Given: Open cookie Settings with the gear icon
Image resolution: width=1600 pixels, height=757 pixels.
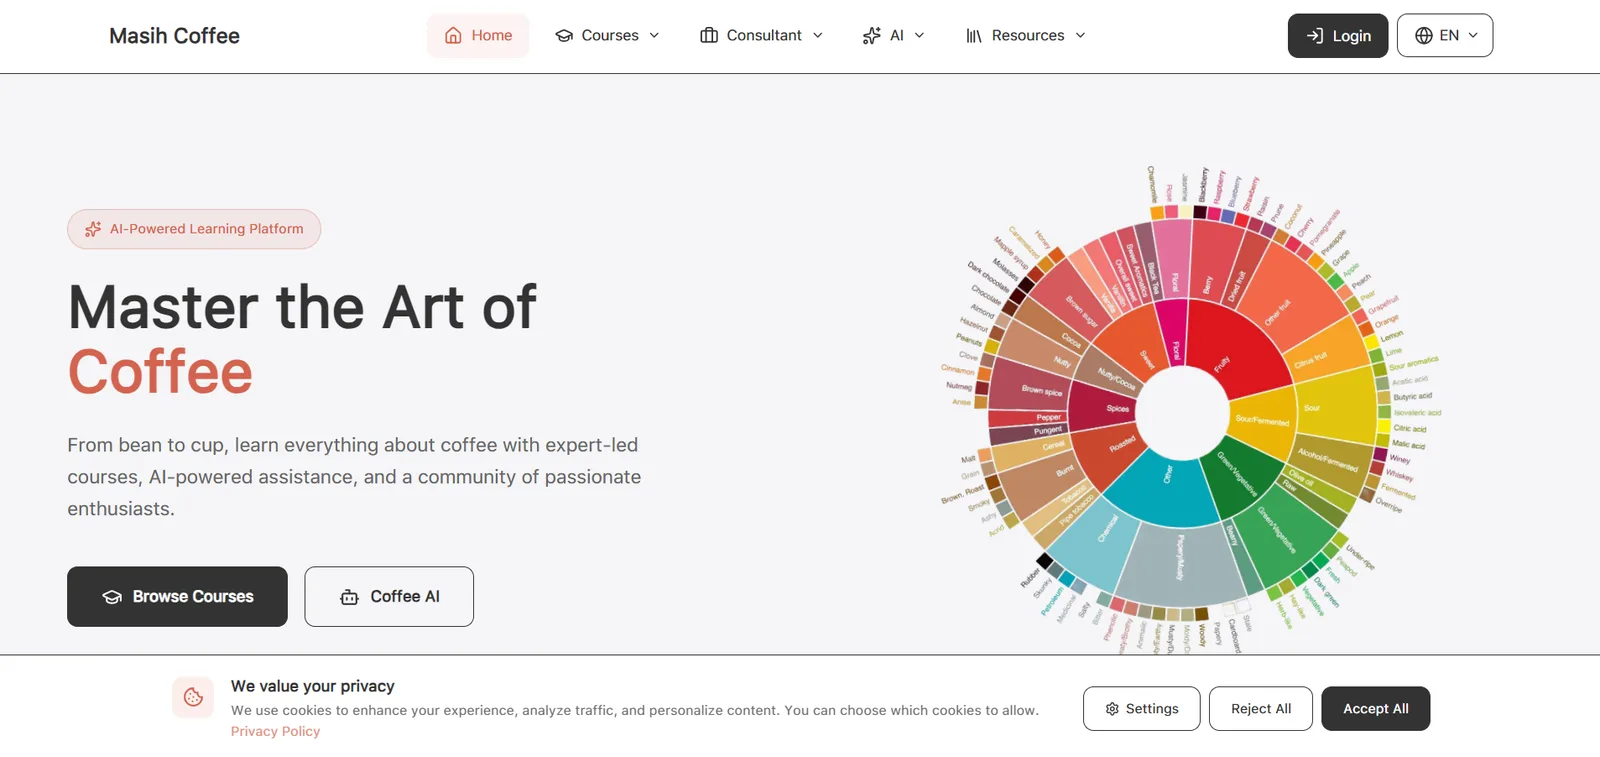Looking at the screenshot, I should click(1112, 709).
